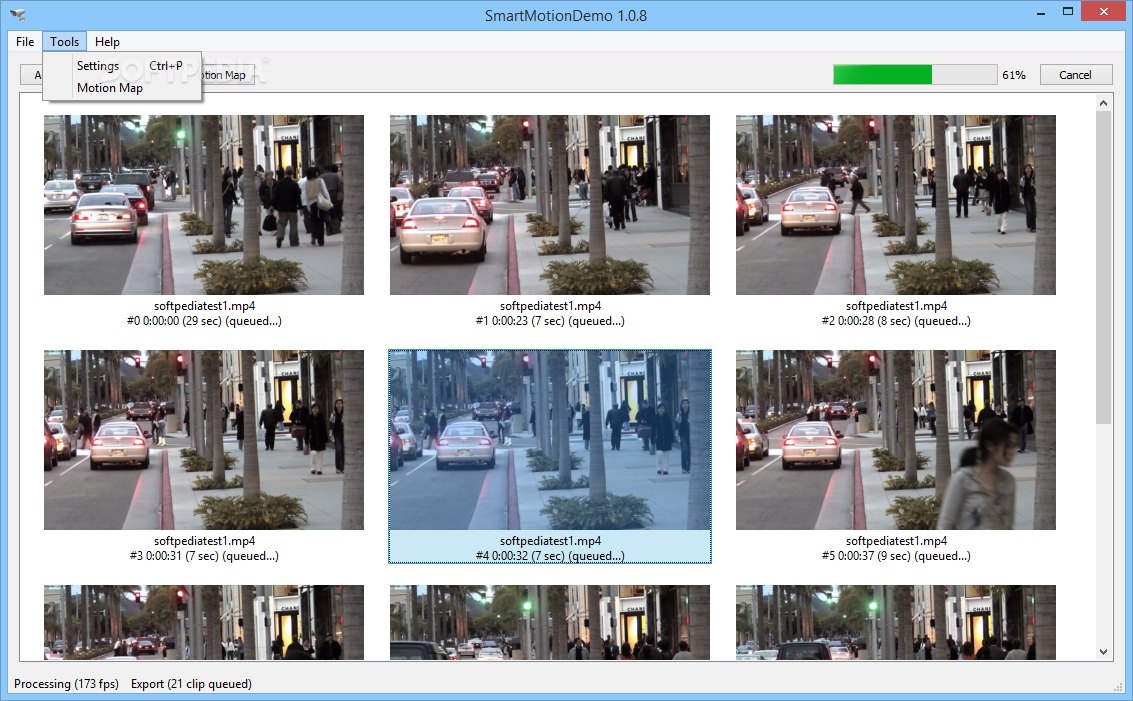Click 'Export (21 clip queued)' status text

[191, 684]
